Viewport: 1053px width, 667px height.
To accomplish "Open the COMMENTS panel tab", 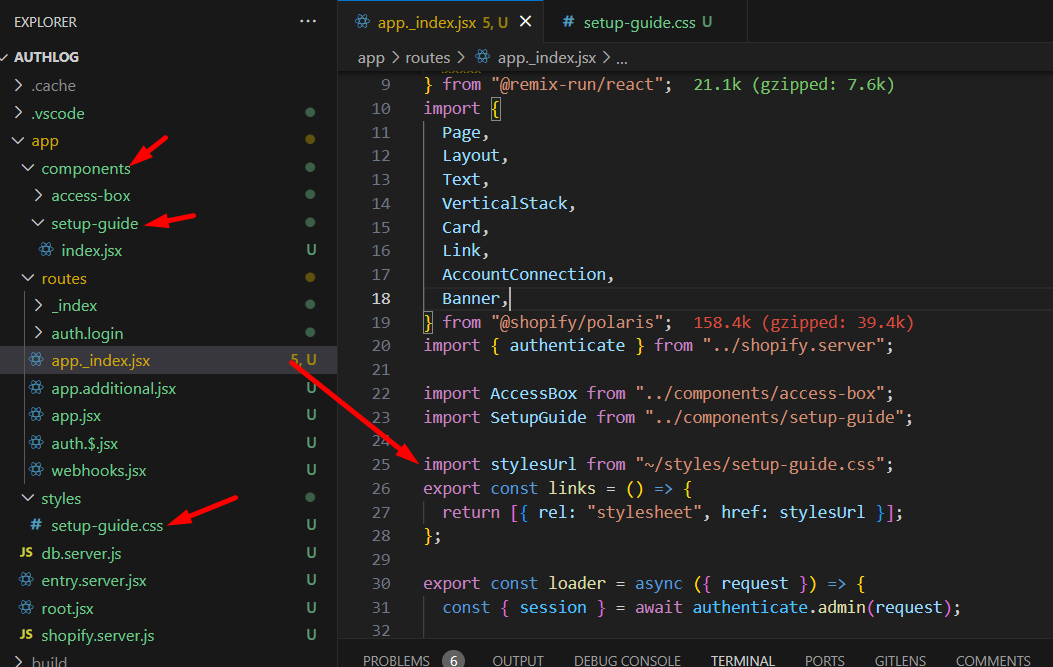I will point(993,661).
